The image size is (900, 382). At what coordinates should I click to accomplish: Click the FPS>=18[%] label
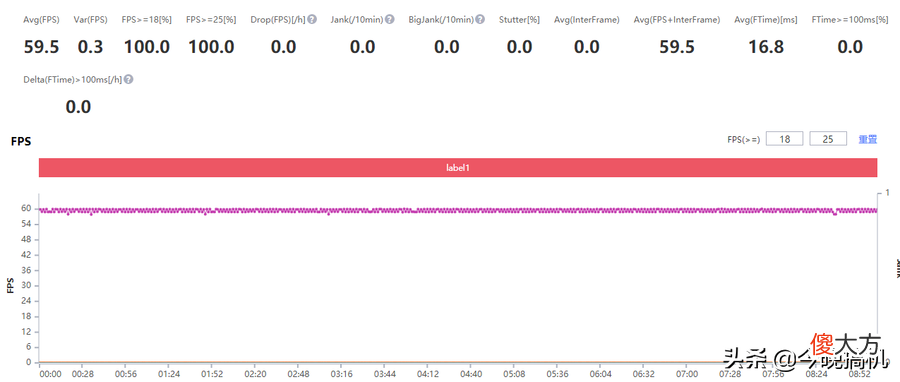(147, 20)
